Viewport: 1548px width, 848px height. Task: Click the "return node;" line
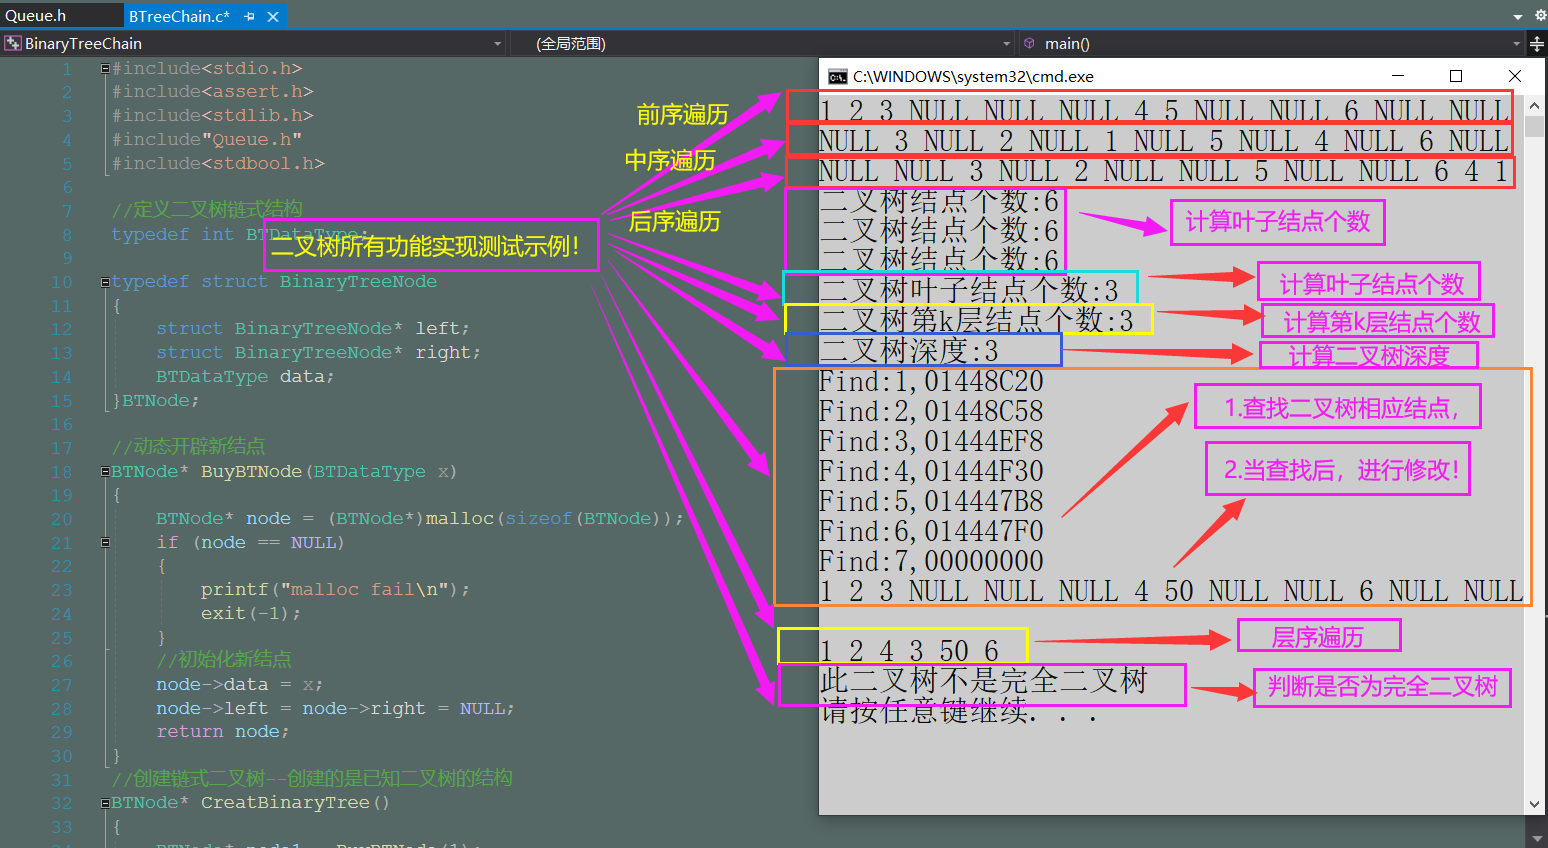[x=222, y=732]
